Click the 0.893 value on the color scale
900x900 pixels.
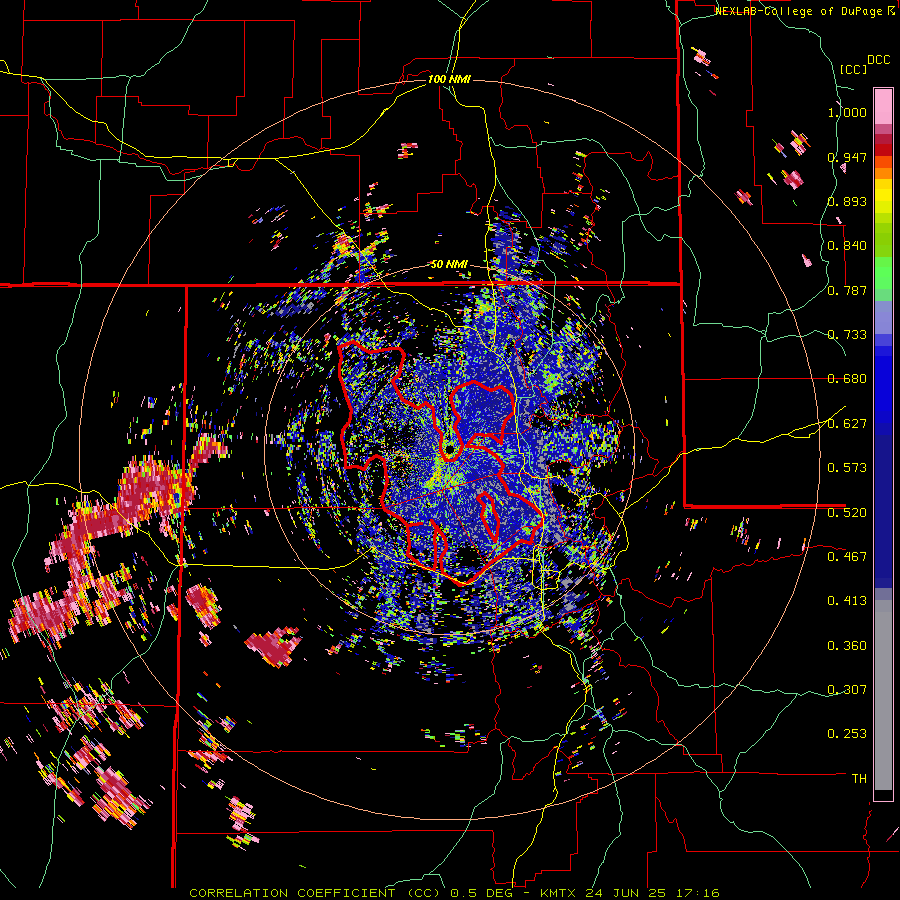click(x=847, y=201)
